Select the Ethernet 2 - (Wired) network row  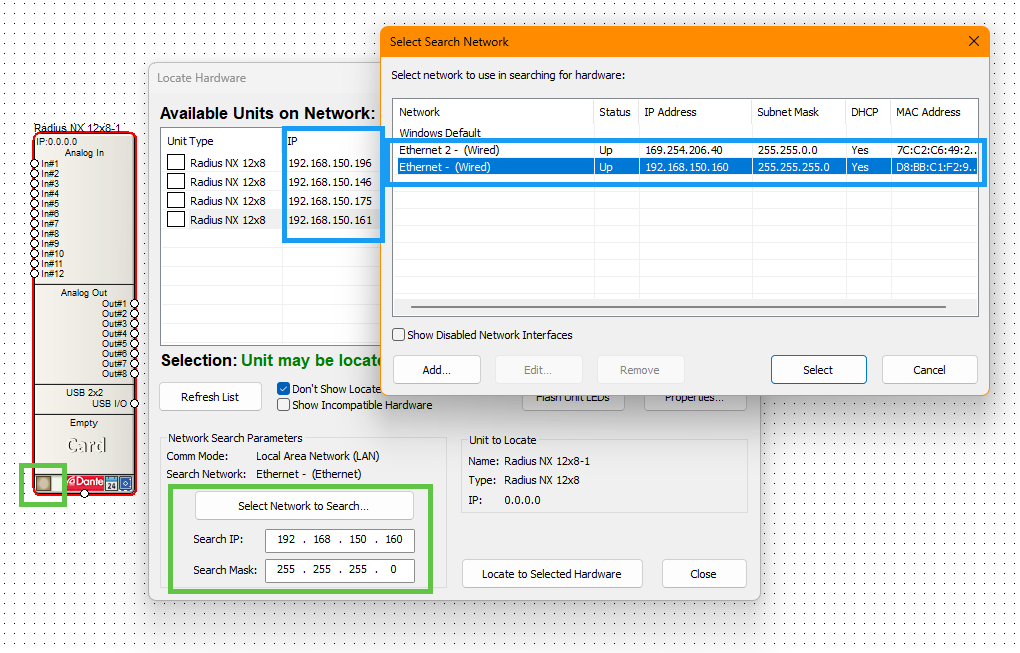[x=449, y=150]
